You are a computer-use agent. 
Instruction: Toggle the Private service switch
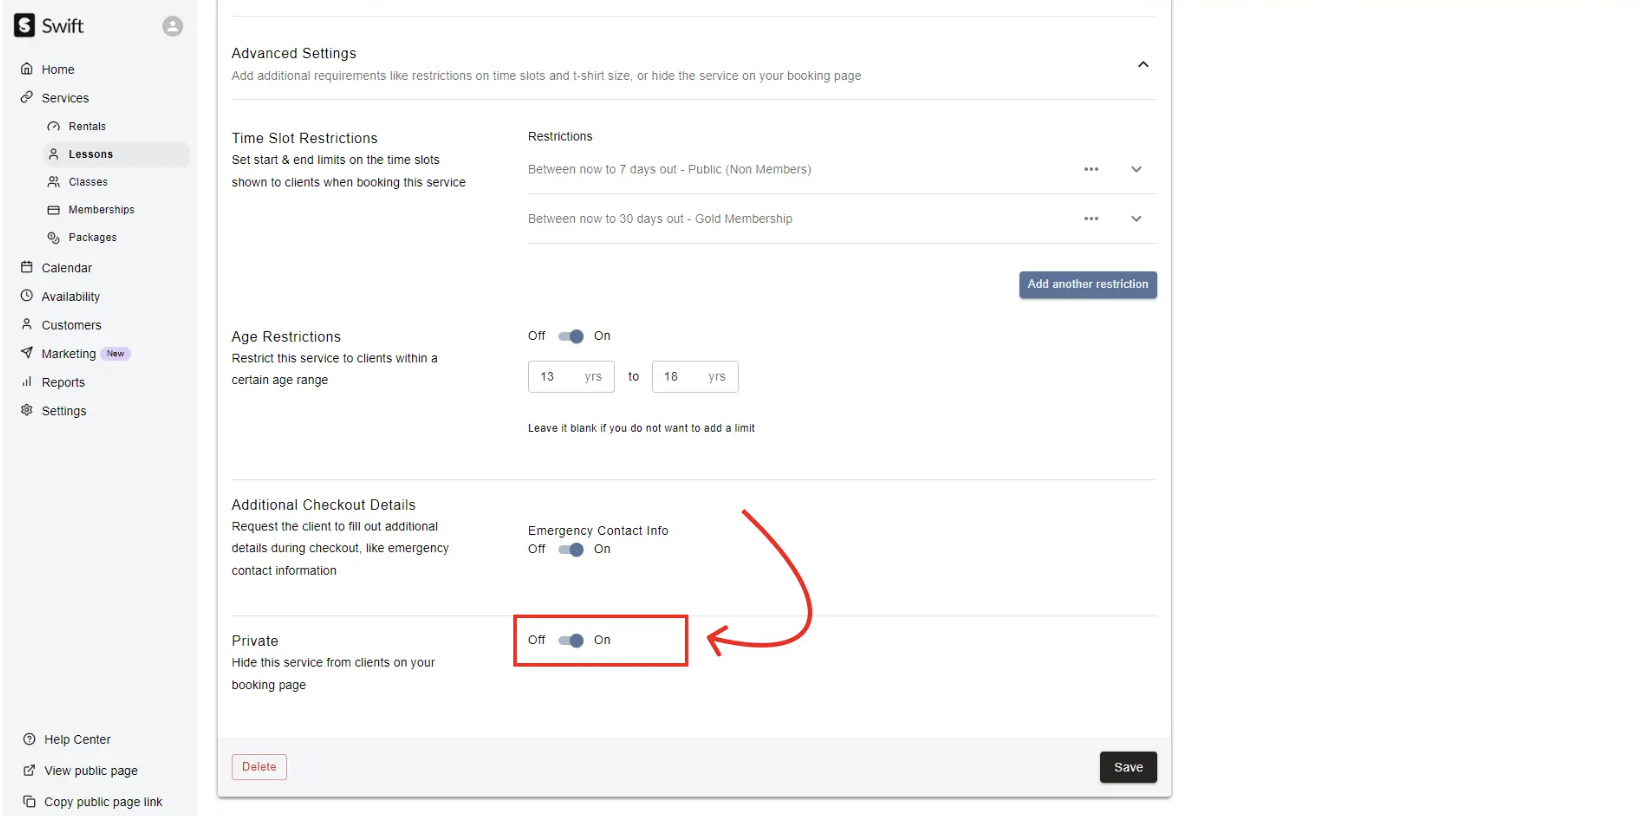coord(571,640)
